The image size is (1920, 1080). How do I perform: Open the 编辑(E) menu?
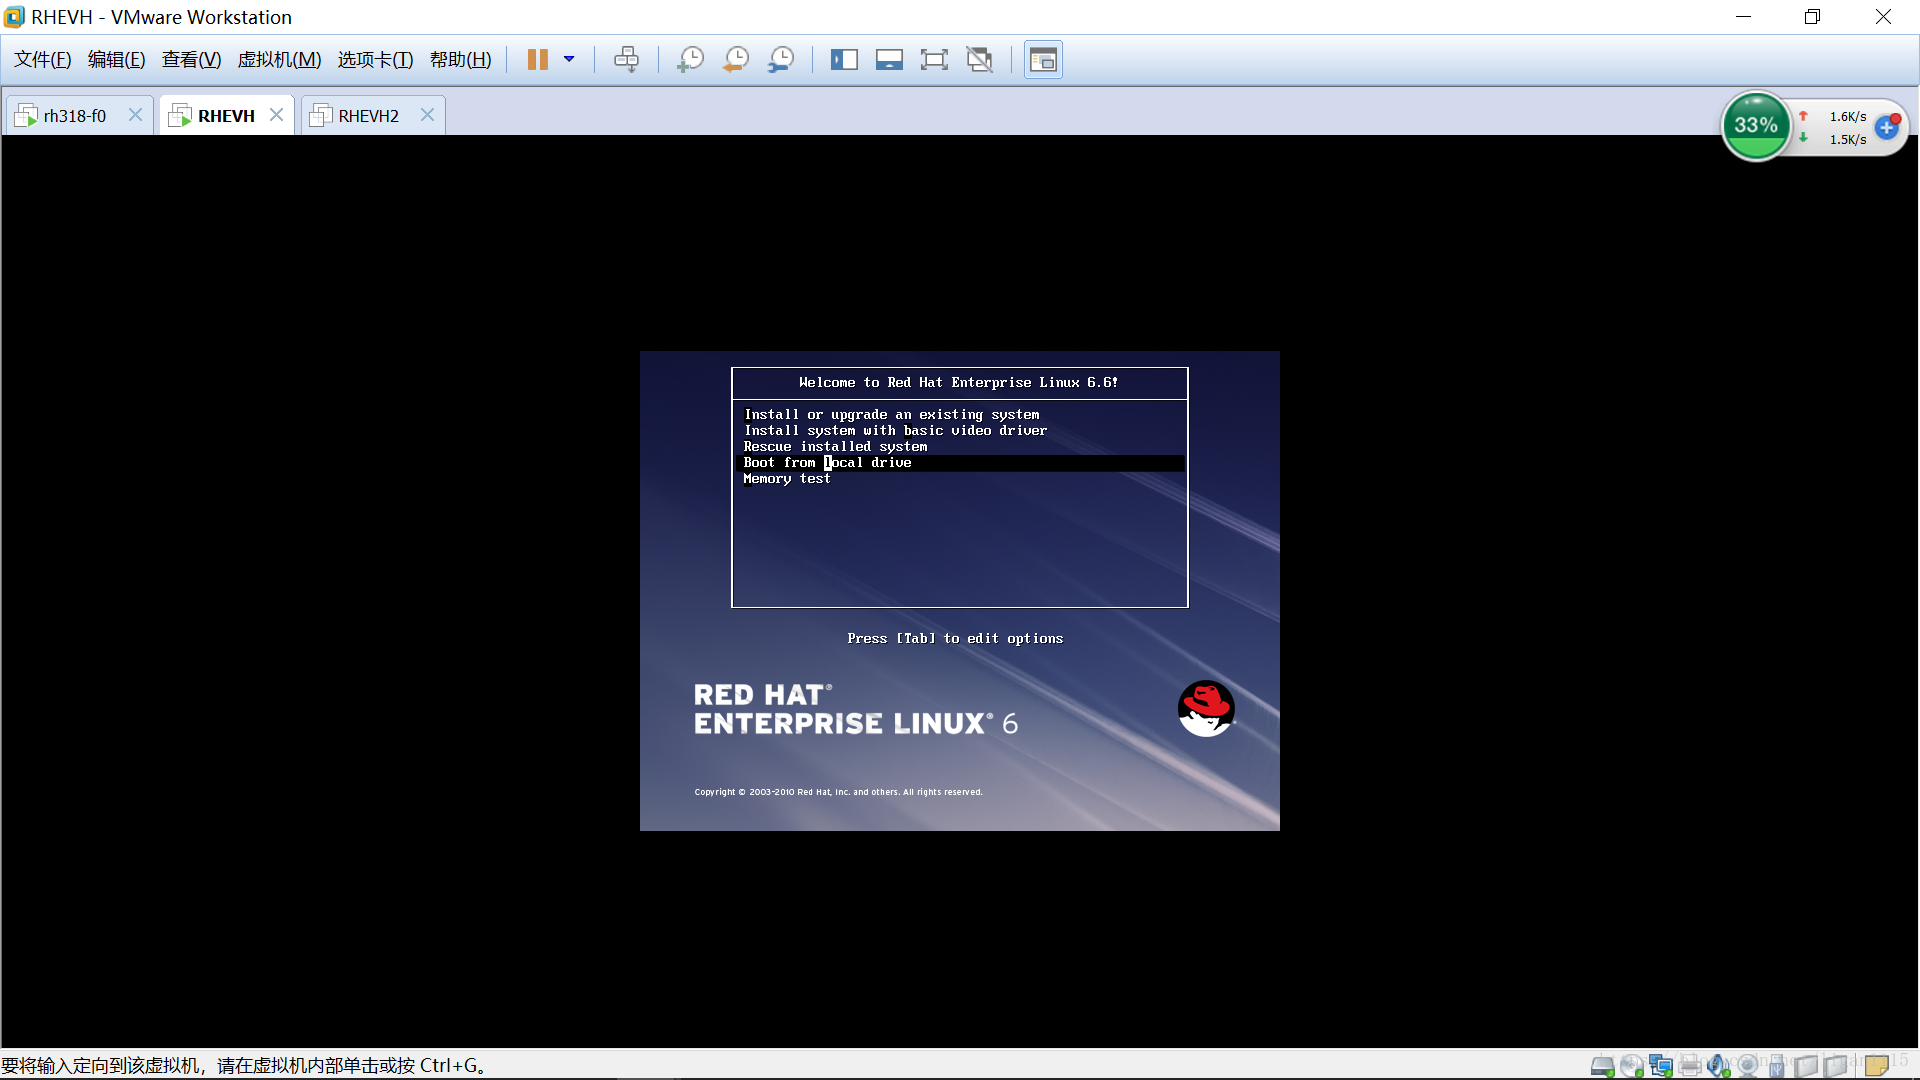(117, 60)
